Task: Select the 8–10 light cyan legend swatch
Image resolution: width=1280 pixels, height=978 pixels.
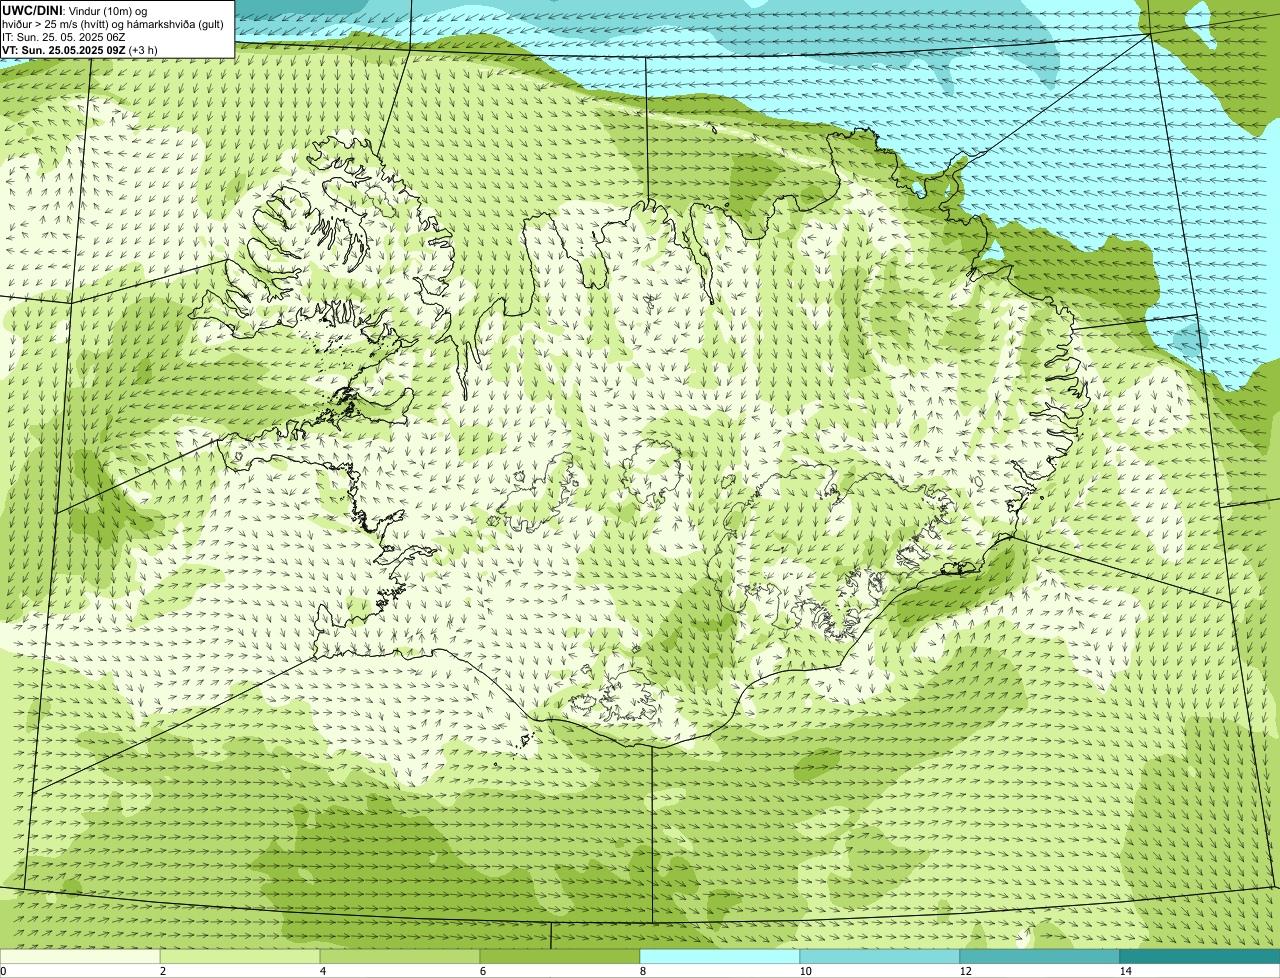Action: 720,956
